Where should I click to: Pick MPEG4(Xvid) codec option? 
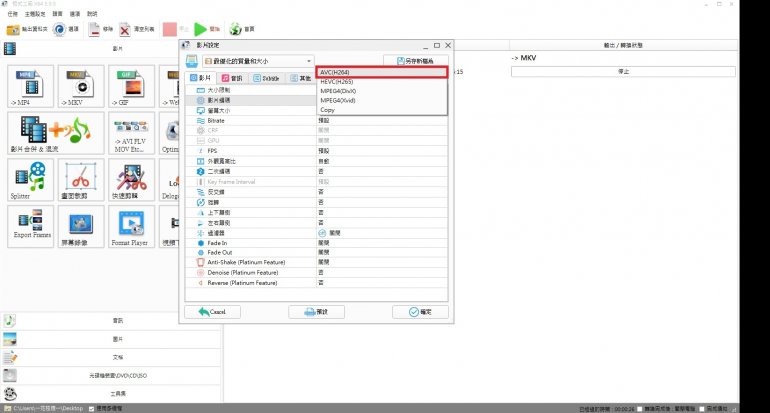coord(382,100)
